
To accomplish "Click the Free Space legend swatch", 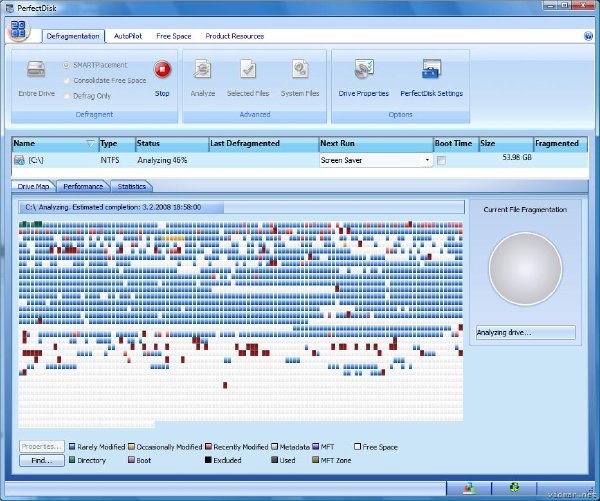I will [x=357, y=446].
